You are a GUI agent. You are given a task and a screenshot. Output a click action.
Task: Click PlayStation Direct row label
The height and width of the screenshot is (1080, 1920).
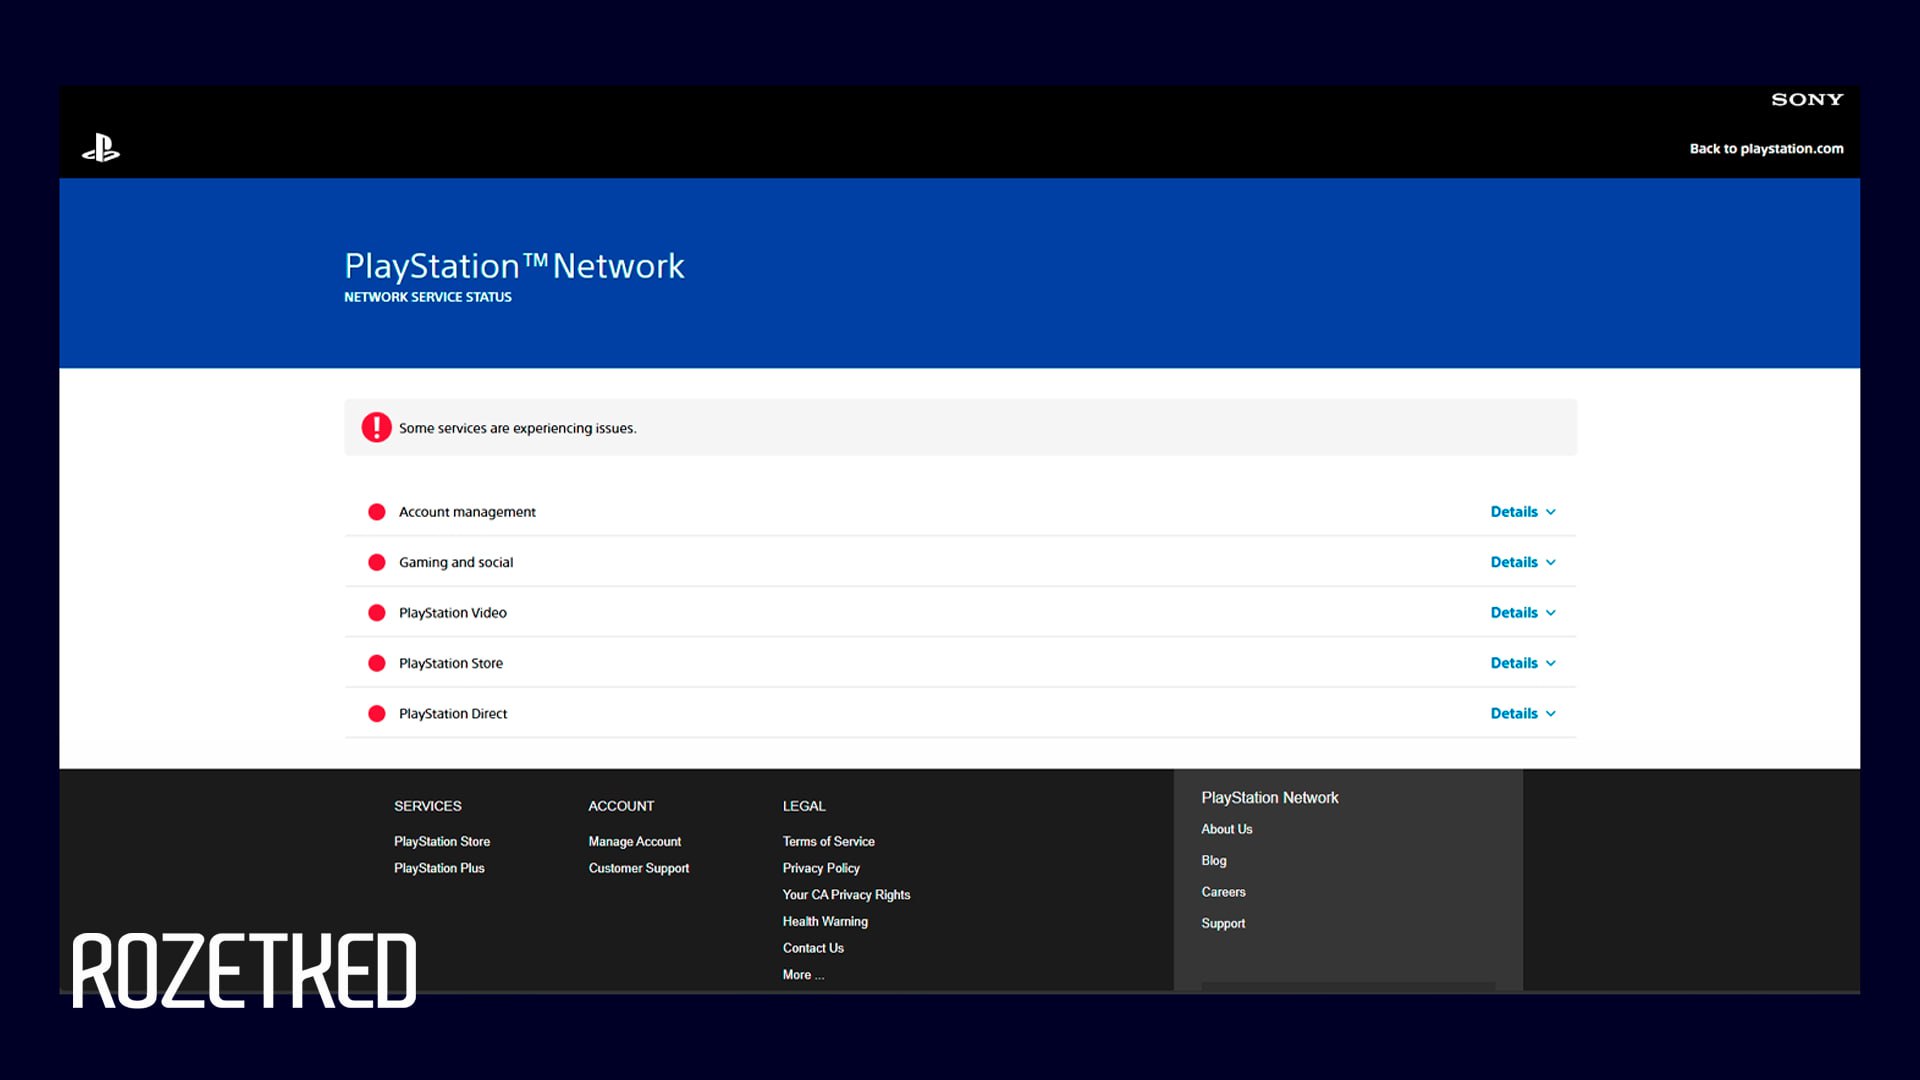(453, 713)
